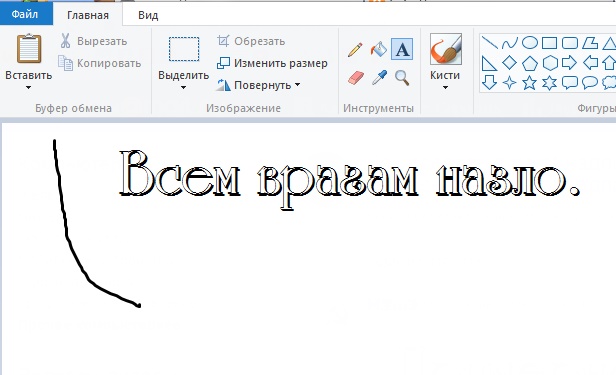The height and width of the screenshot is (375, 616).
Task: Click the Вырезать cut button
Action: click(x=94, y=41)
